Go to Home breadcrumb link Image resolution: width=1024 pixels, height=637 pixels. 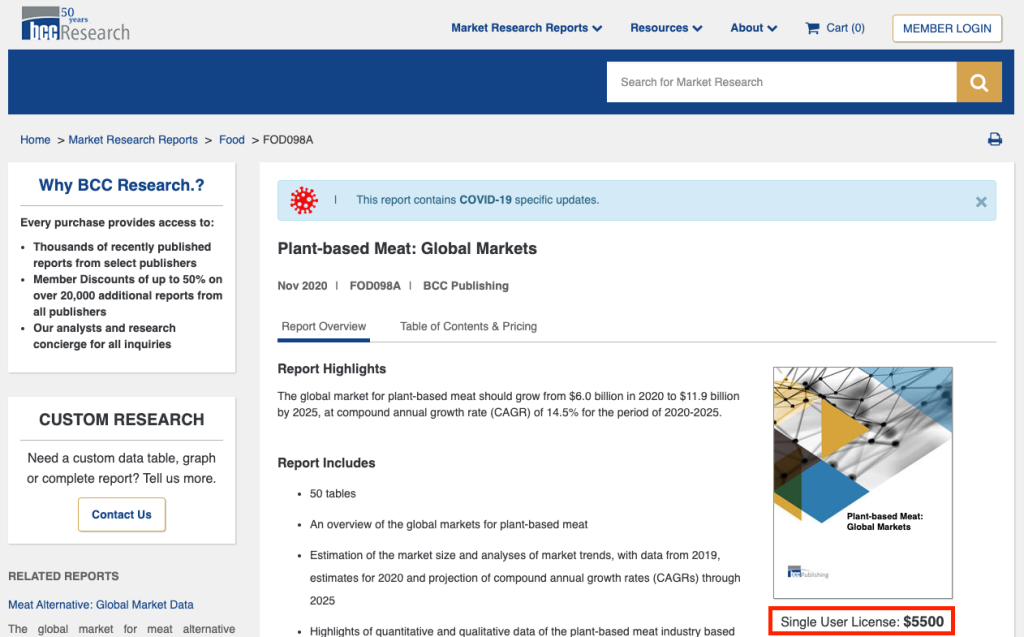[x=35, y=140]
